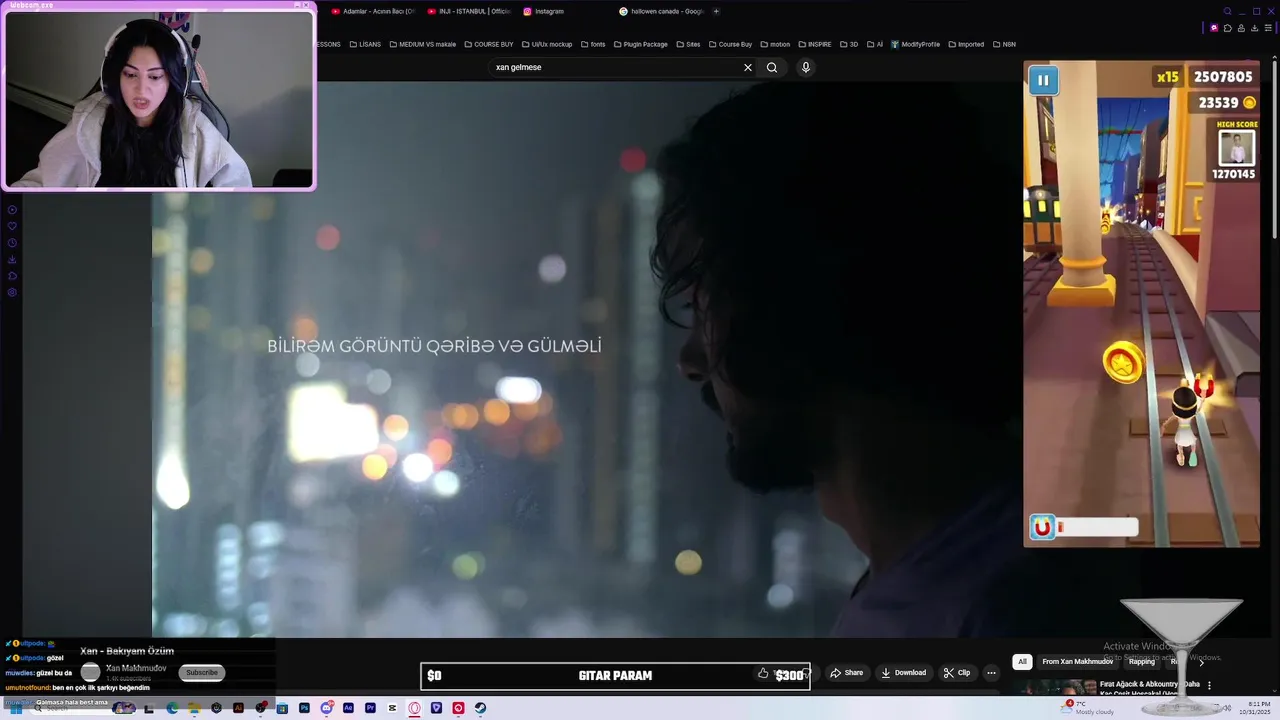The height and width of the screenshot is (720, 1280).
Task: Open Adobe Premiere Pro from the taskbar
Action: point(370,708)
